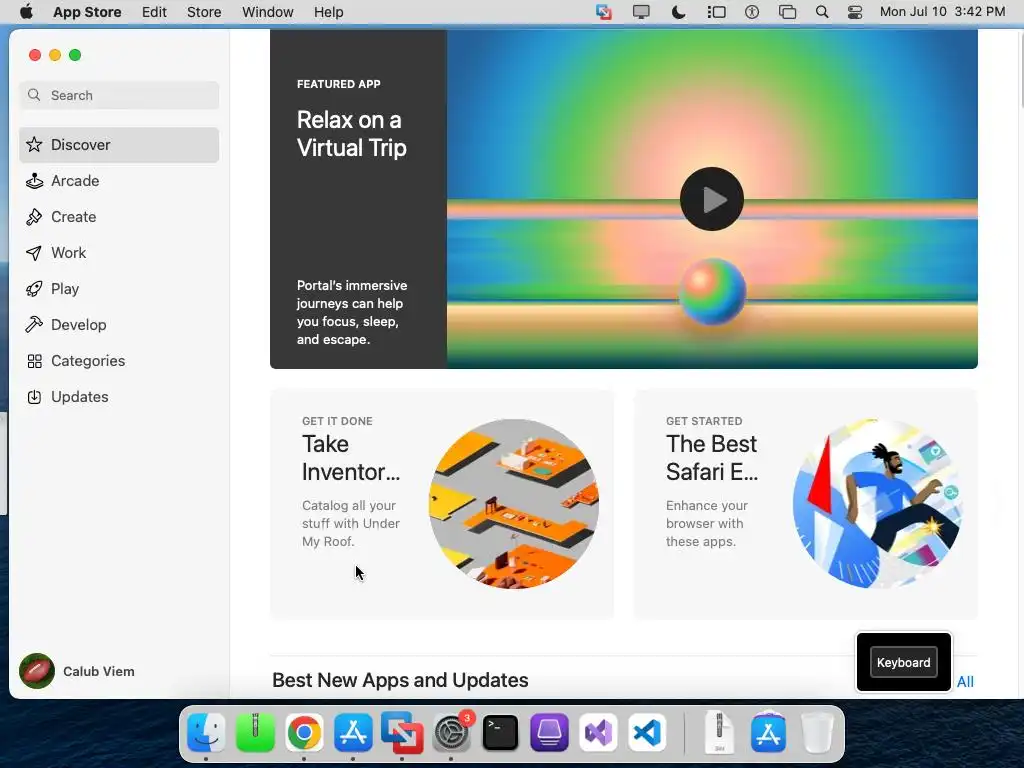1024x768 pixels.
Task: Toggle Do Not Disturb moon icon
Action: [x=679, y=12]
